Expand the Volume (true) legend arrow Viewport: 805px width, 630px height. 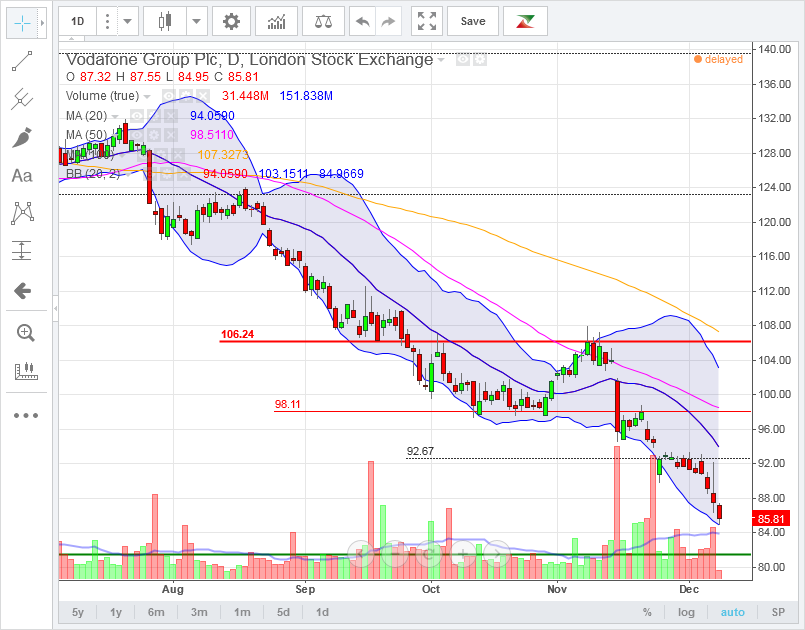[147, 97]
